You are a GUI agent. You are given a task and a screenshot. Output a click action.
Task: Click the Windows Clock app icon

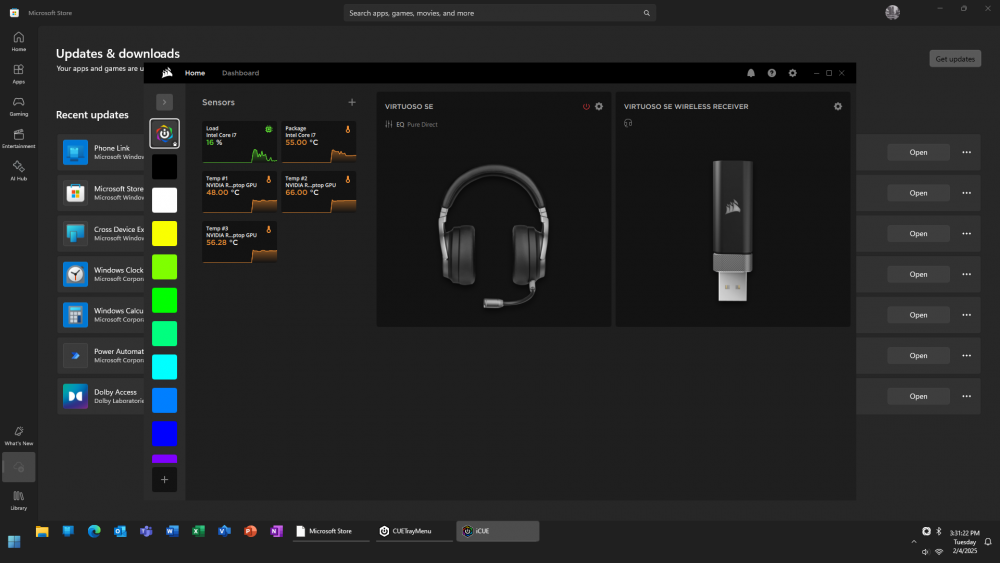point(75,274)
